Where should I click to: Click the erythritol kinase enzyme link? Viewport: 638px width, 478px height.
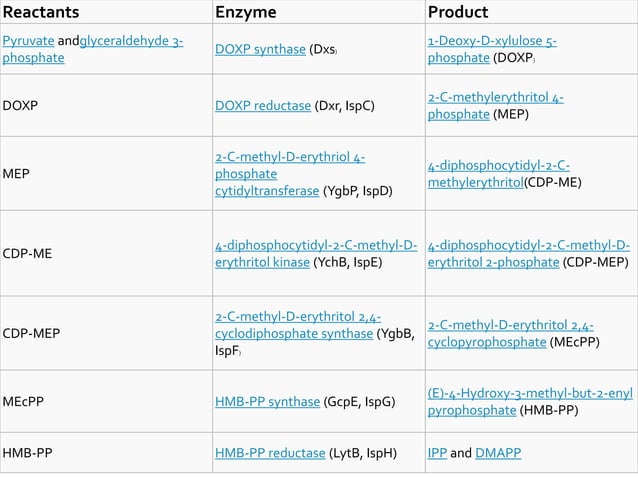click(x=316, y=253)
